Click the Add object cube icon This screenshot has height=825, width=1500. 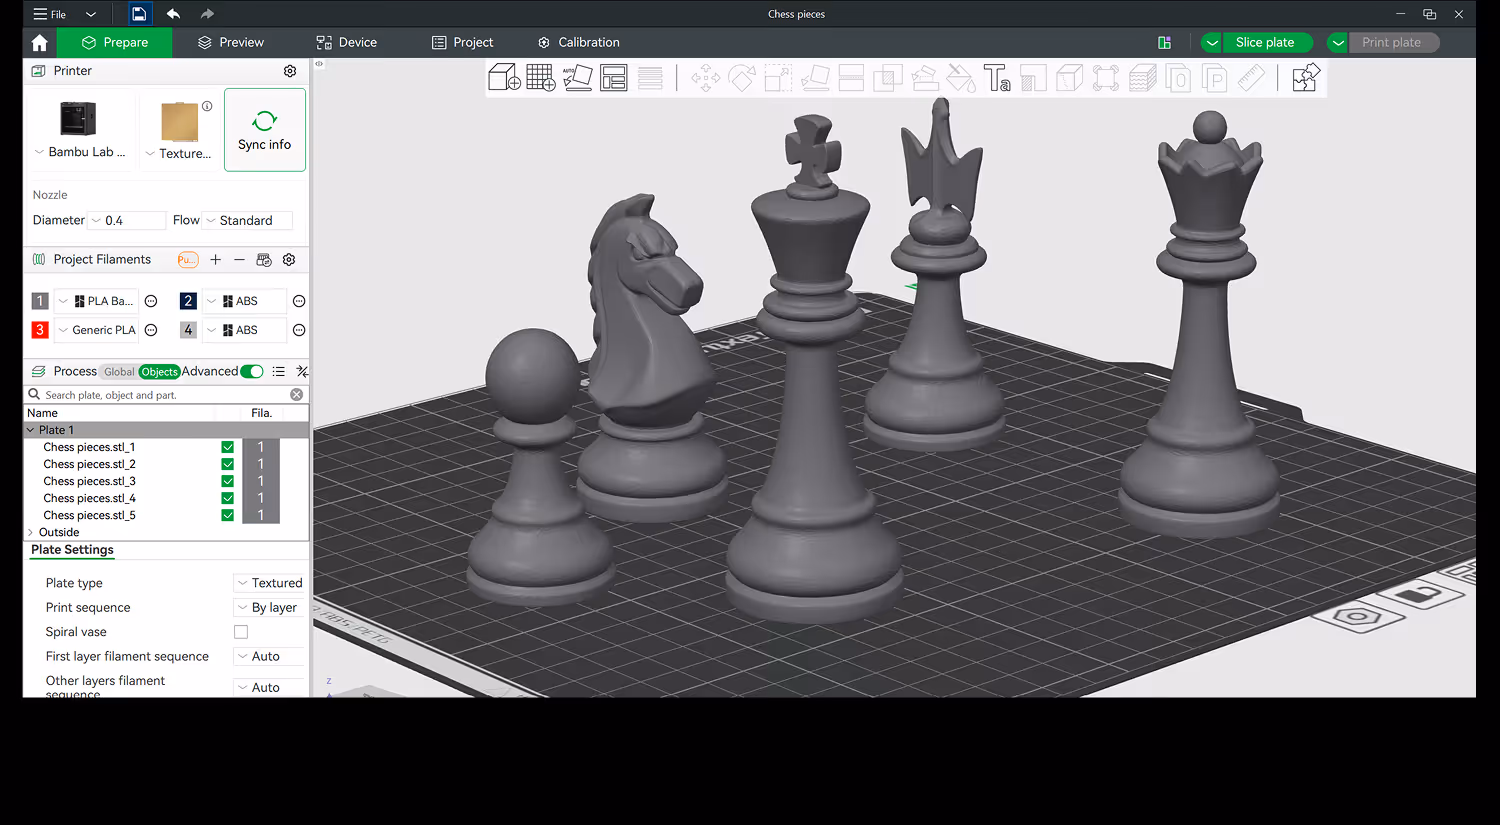pos(504,77)
